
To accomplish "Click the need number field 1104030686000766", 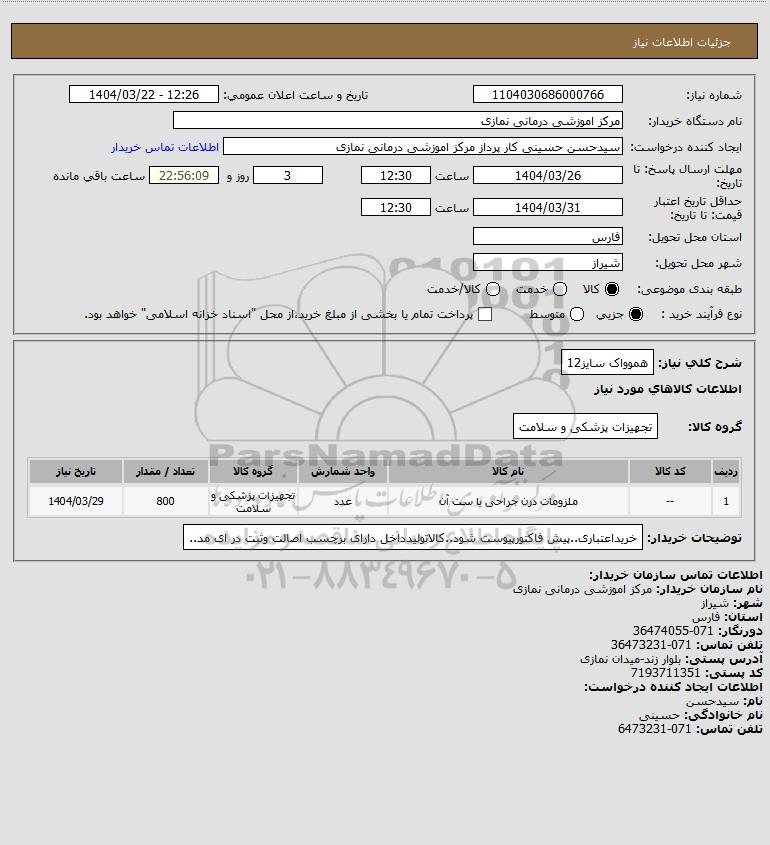I will [547, 94].
